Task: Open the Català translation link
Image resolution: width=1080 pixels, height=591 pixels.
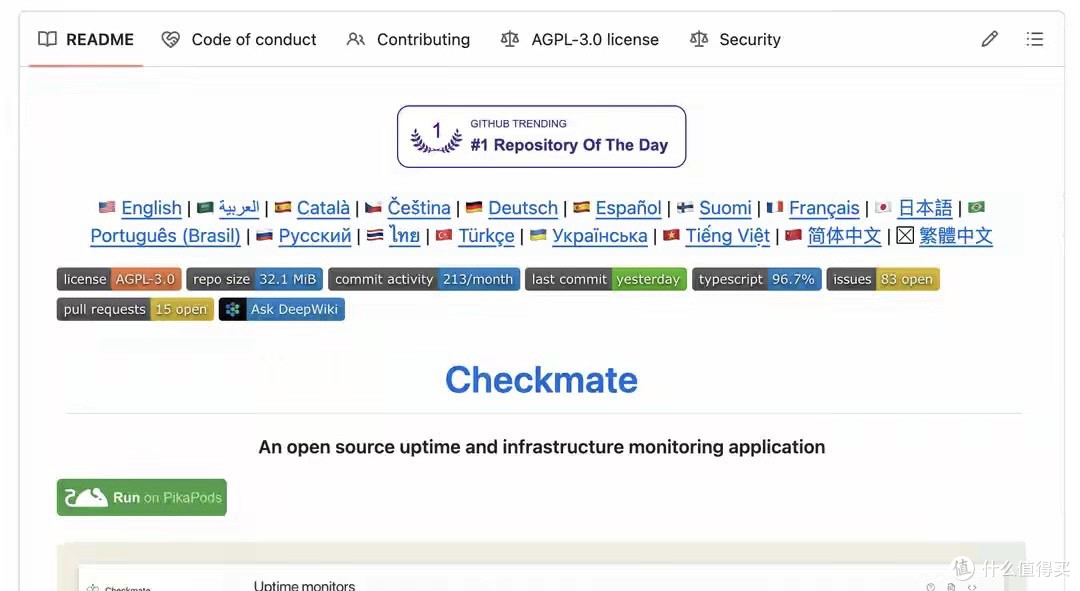Action: pyautogui.click(x=323, y=207)
